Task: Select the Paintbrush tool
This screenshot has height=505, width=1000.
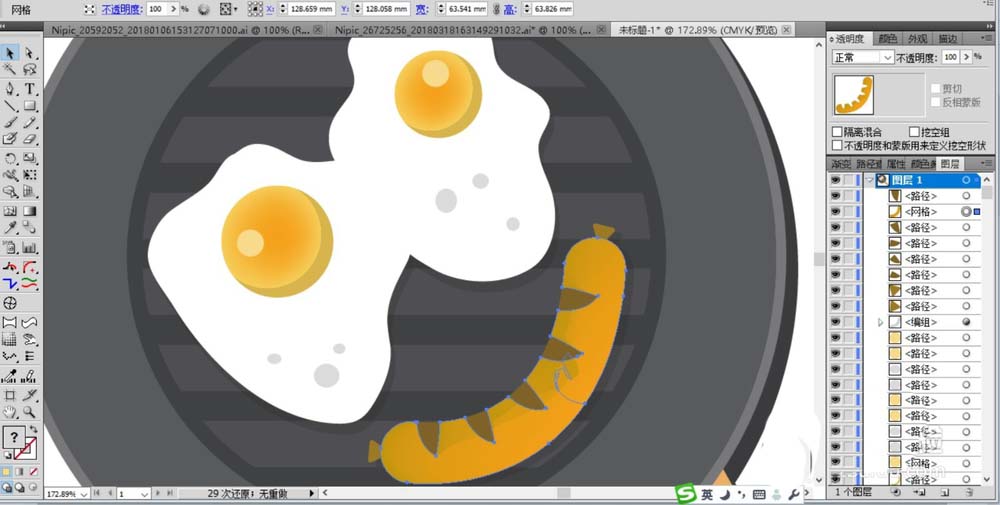Action: pos(10,122)
